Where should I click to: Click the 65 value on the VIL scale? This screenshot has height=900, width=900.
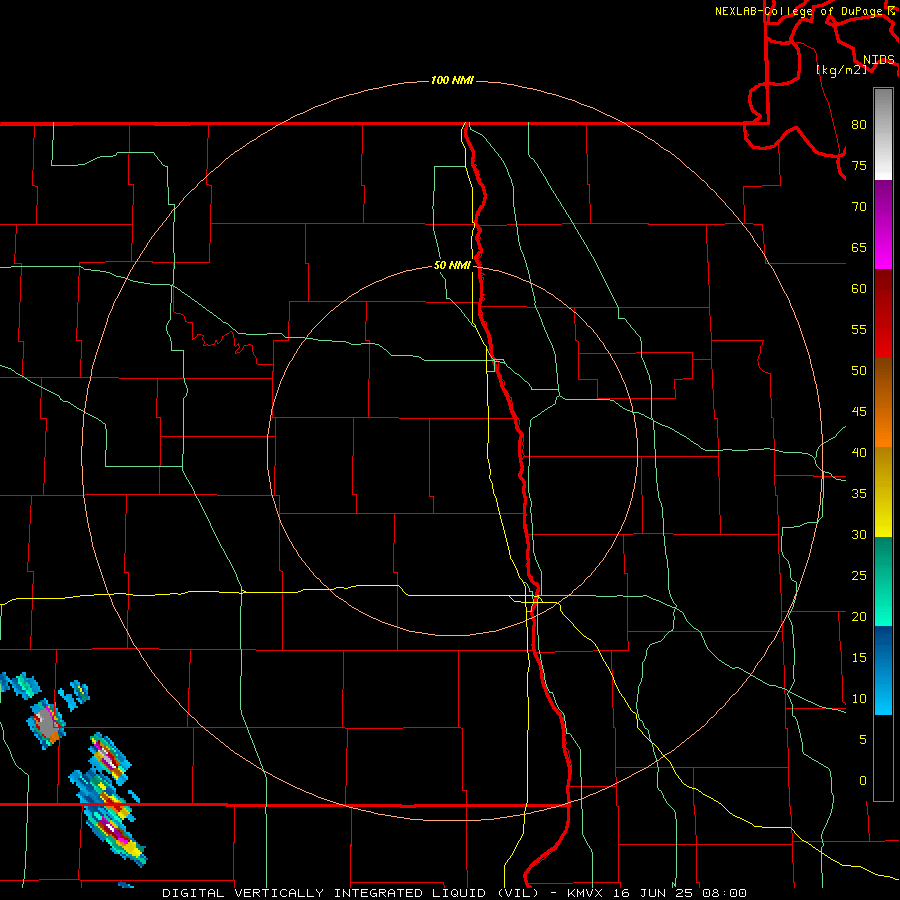click(x=859, y=247)
